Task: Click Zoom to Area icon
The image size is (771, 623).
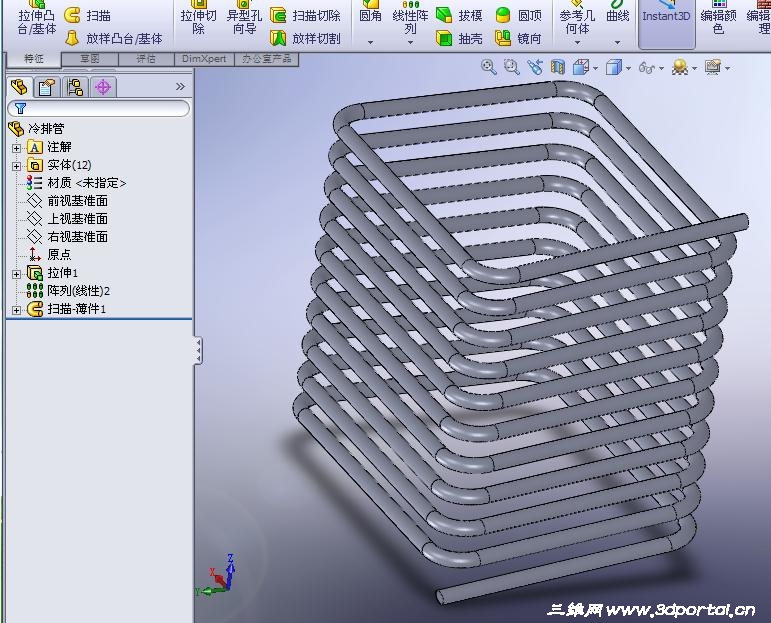Action: click(511, 67)
